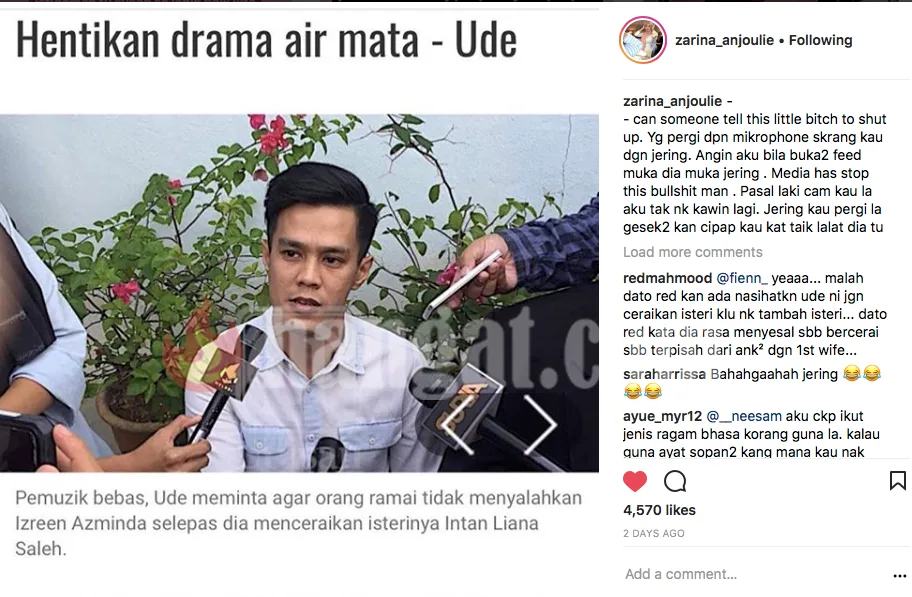Save post with the bookmark icon
This screenshot has width=912, height=597.
coord(897,481)
